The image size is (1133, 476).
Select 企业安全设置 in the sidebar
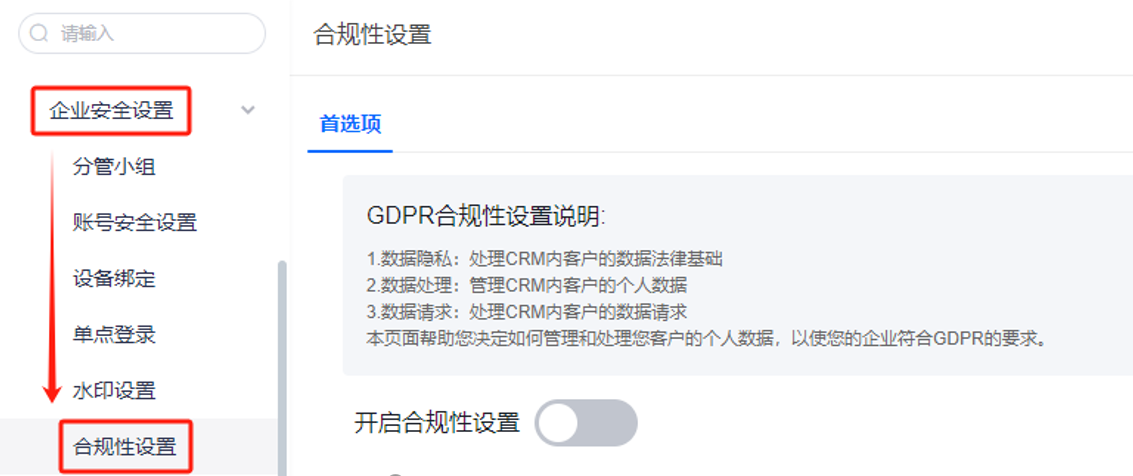pyautogui.click(x=111, y=111)
